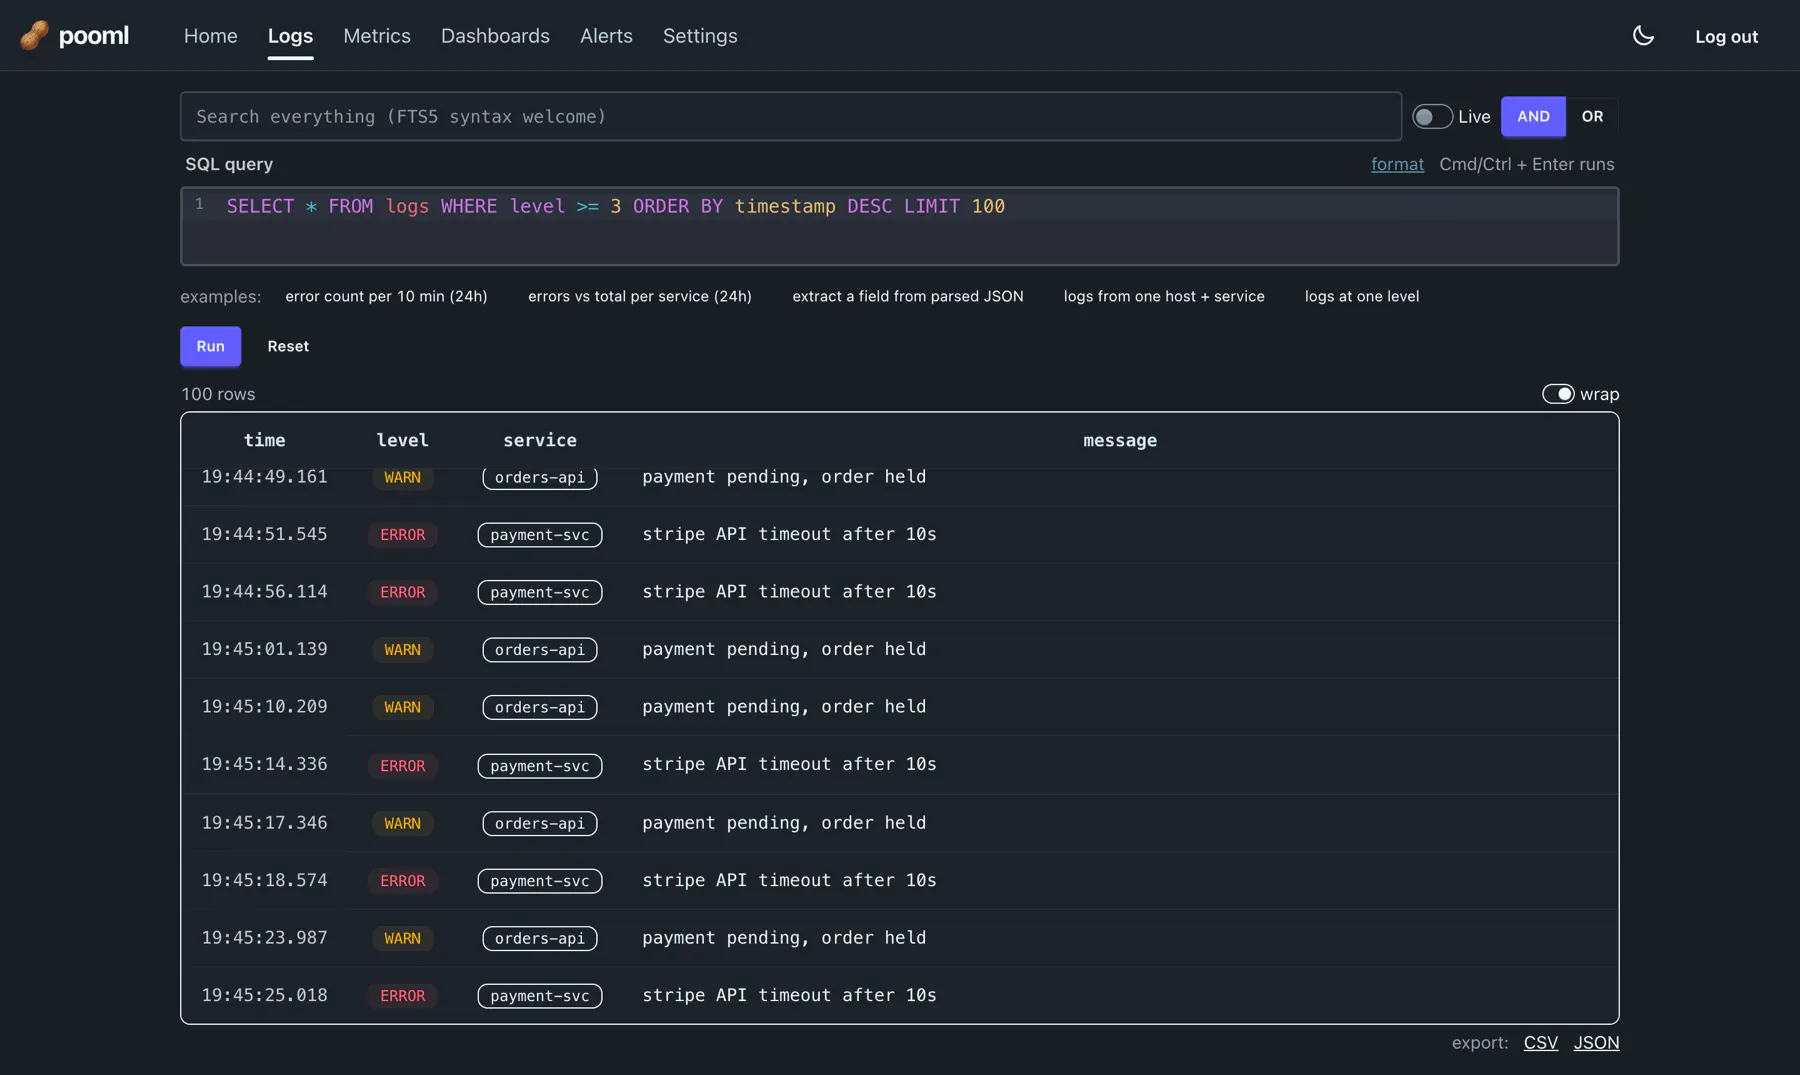
Task: Open the Settings tab
Action: click(x=700, y=36)
